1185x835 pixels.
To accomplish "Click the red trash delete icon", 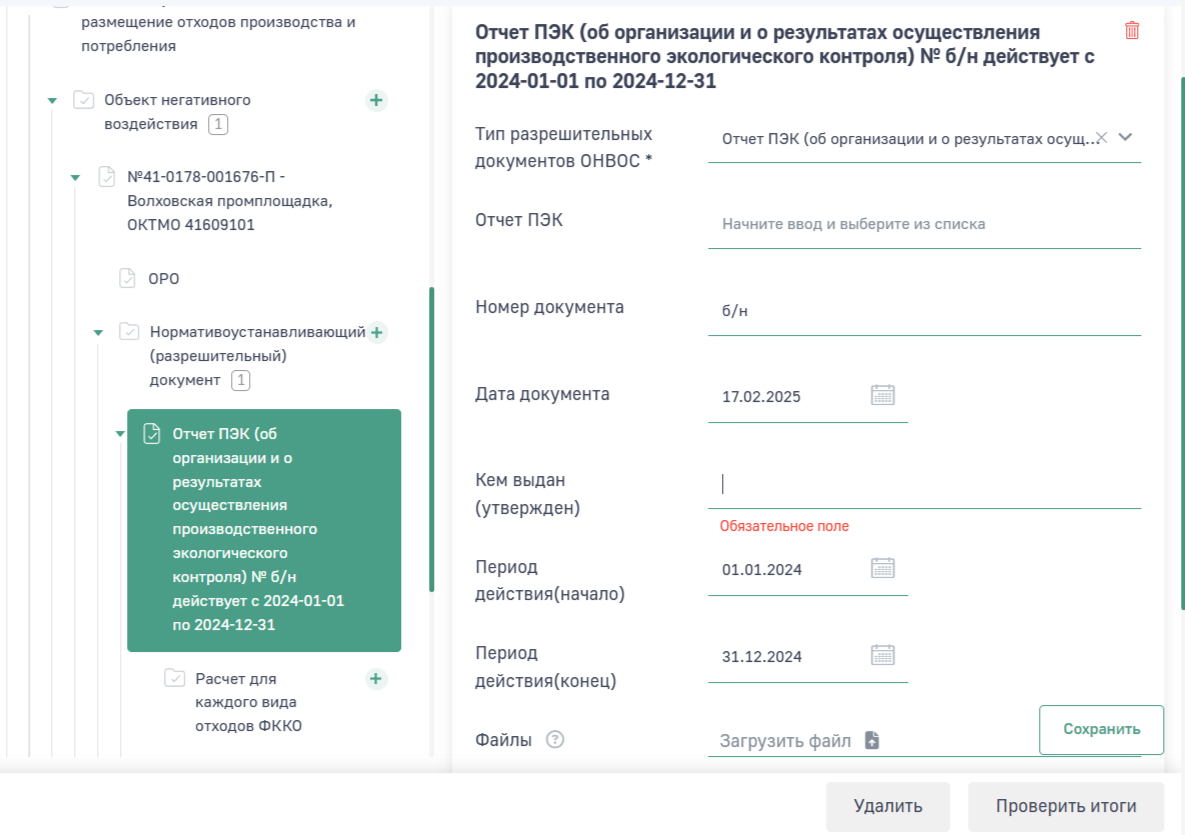I will tap(1132, 30).
